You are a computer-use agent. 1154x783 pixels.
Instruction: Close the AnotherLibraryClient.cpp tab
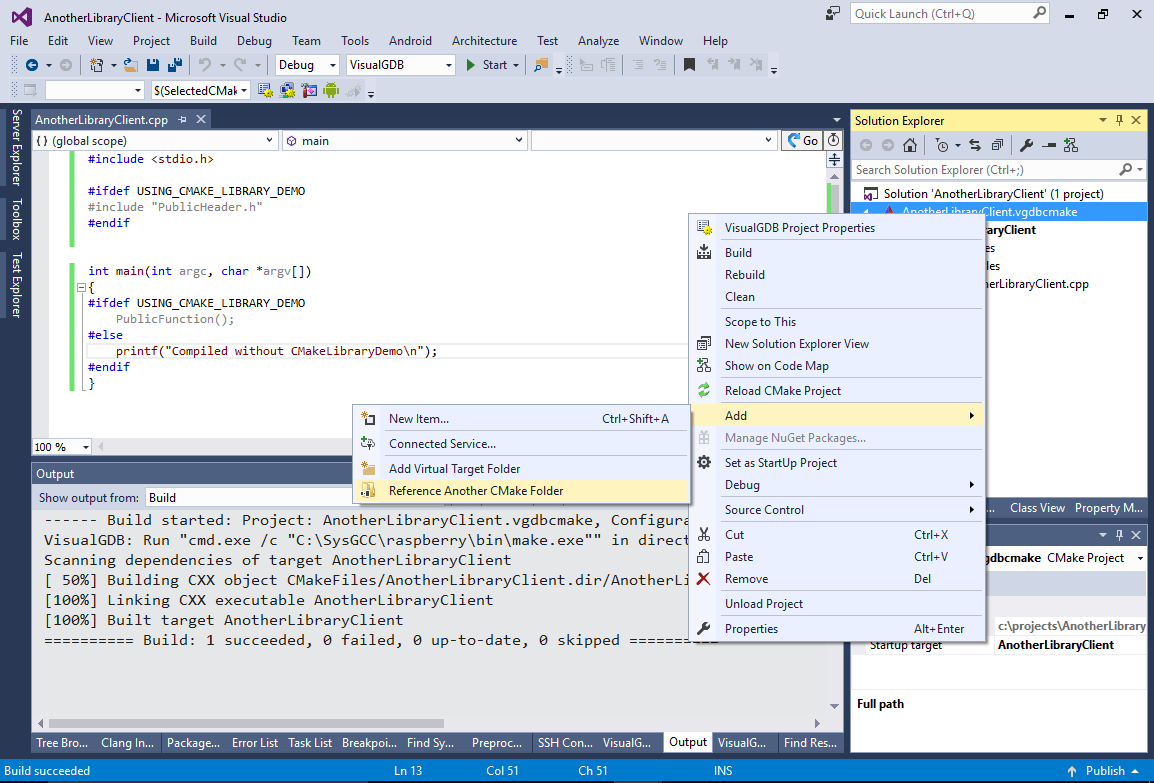200,119
